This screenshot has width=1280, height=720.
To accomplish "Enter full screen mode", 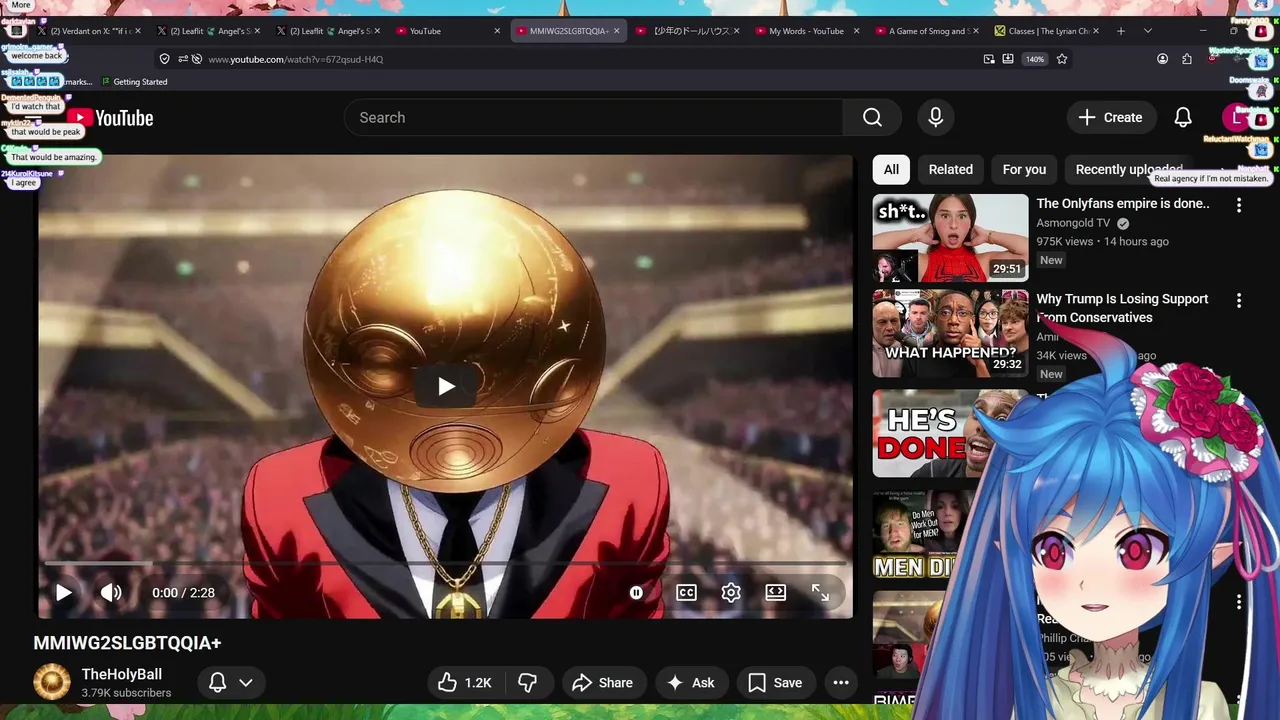I will click(820, 593).
